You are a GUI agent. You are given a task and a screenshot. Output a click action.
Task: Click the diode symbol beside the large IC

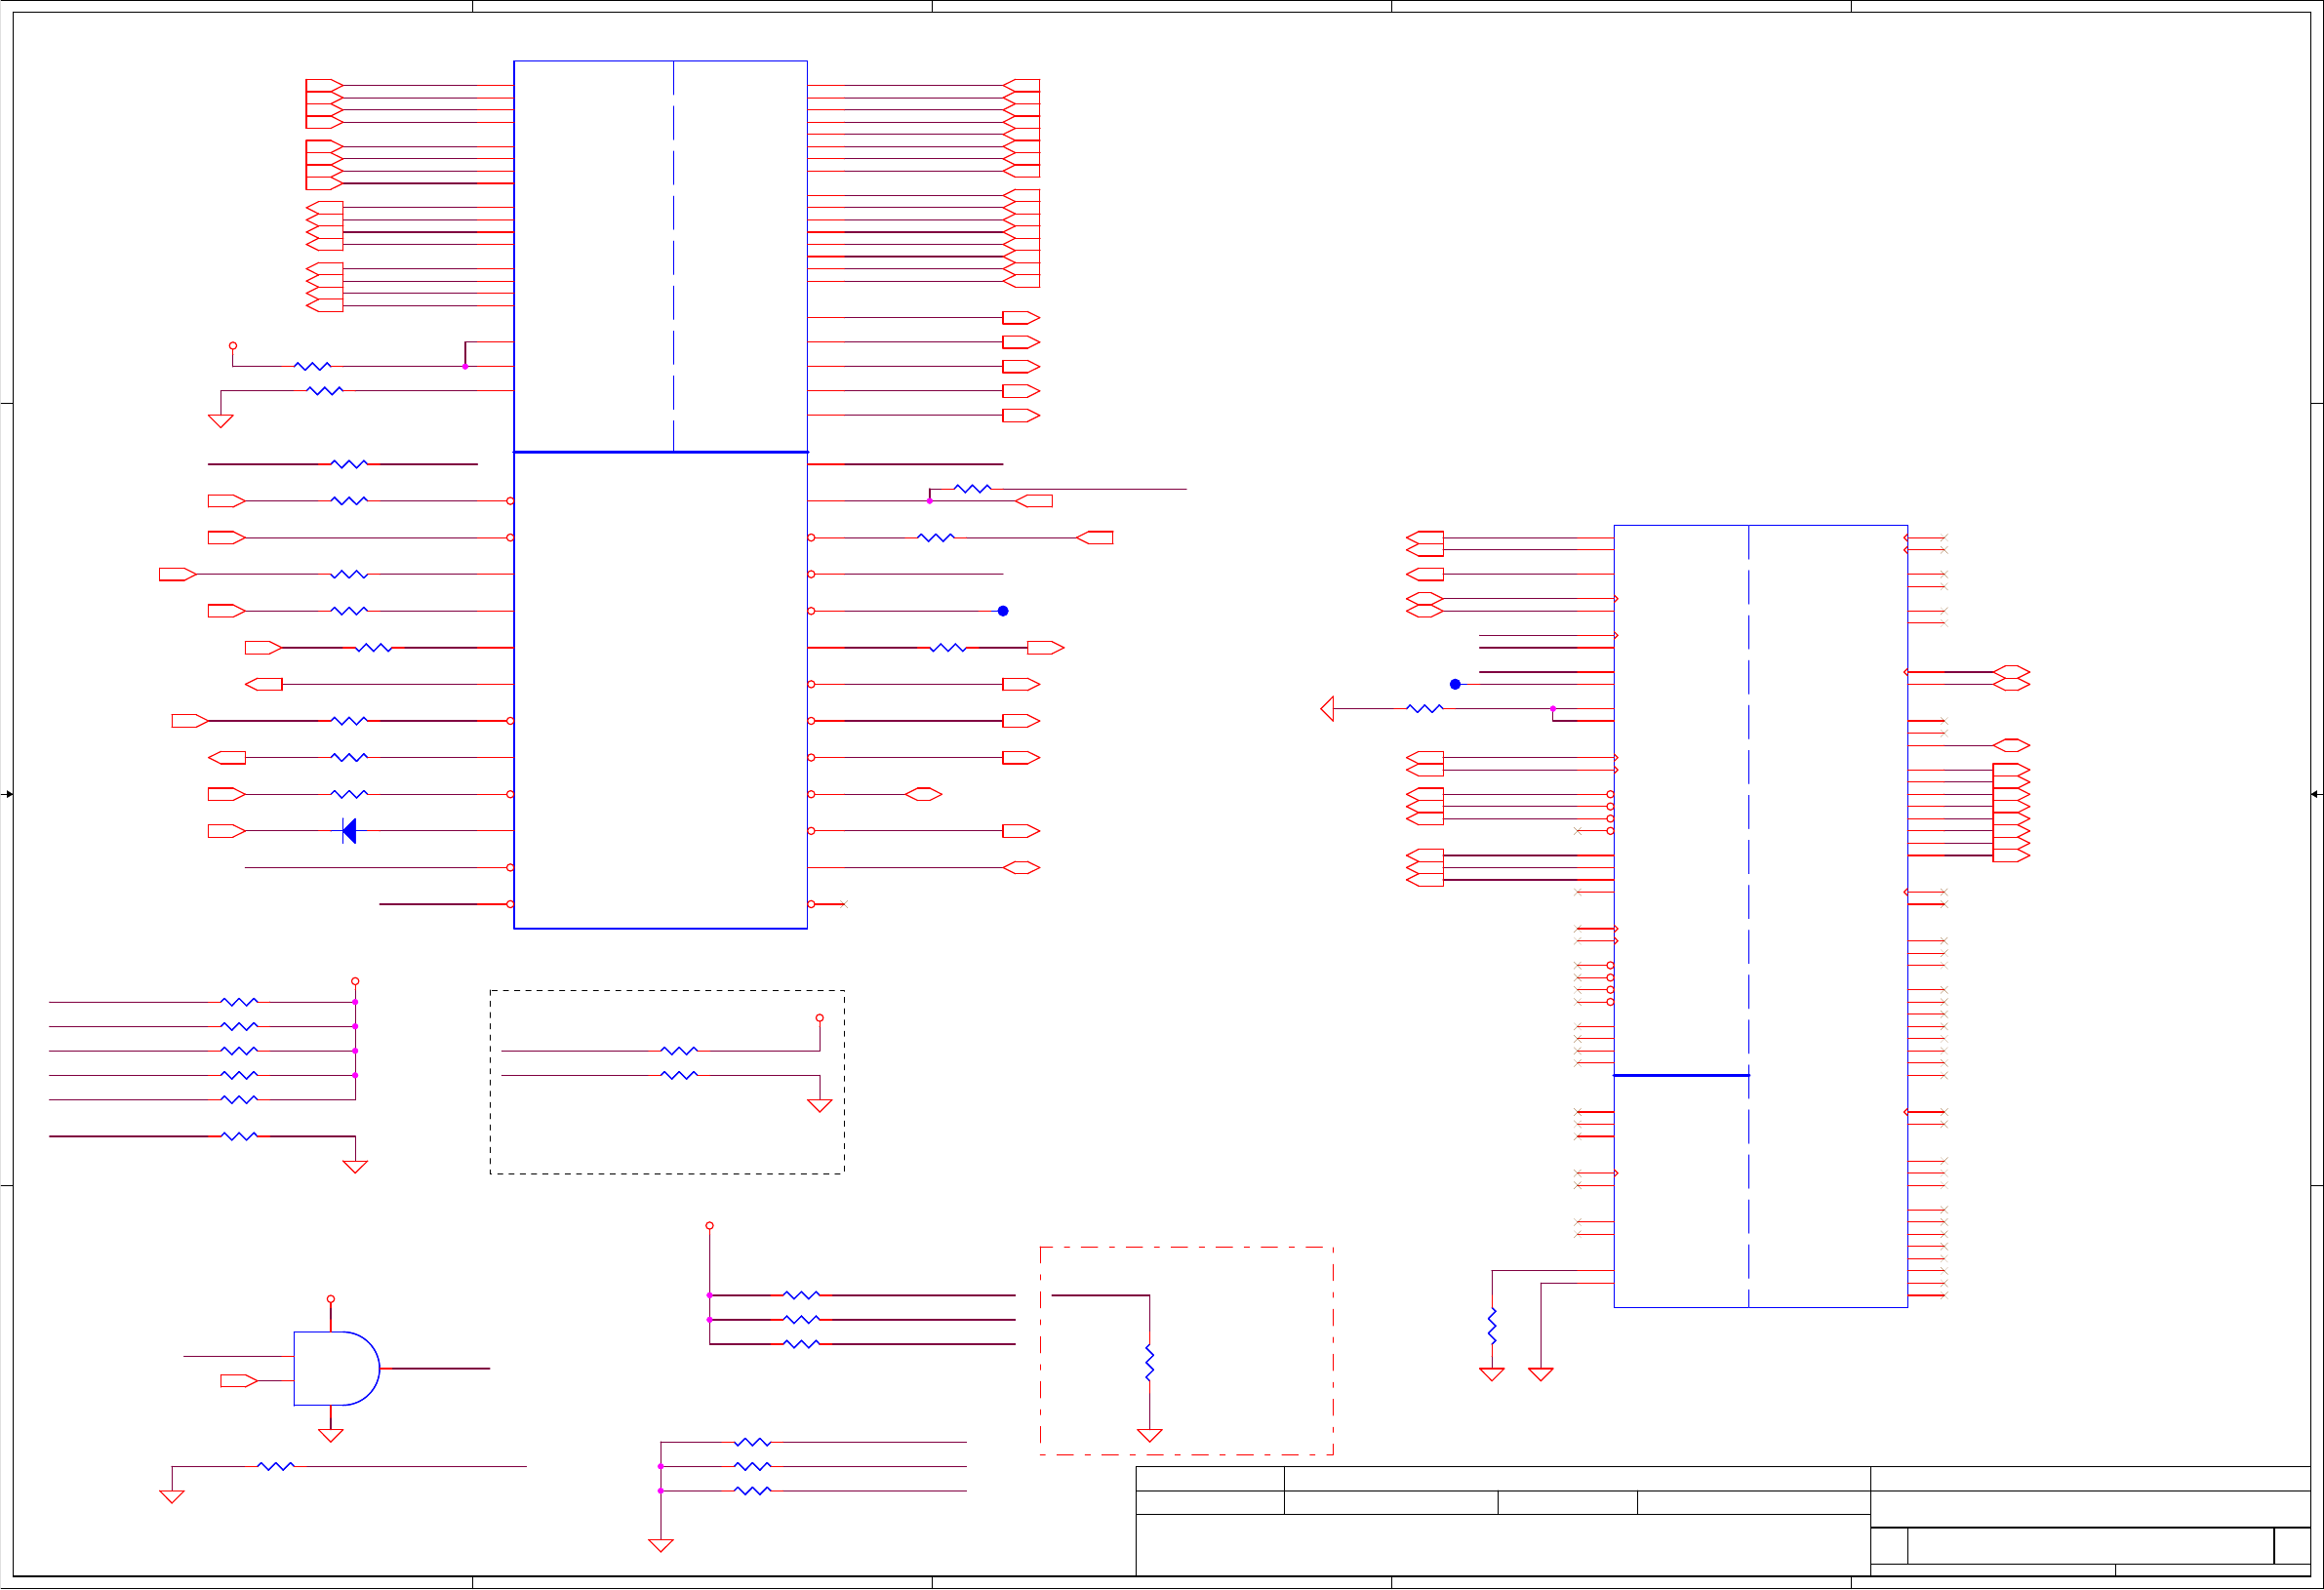pos(349,831)
